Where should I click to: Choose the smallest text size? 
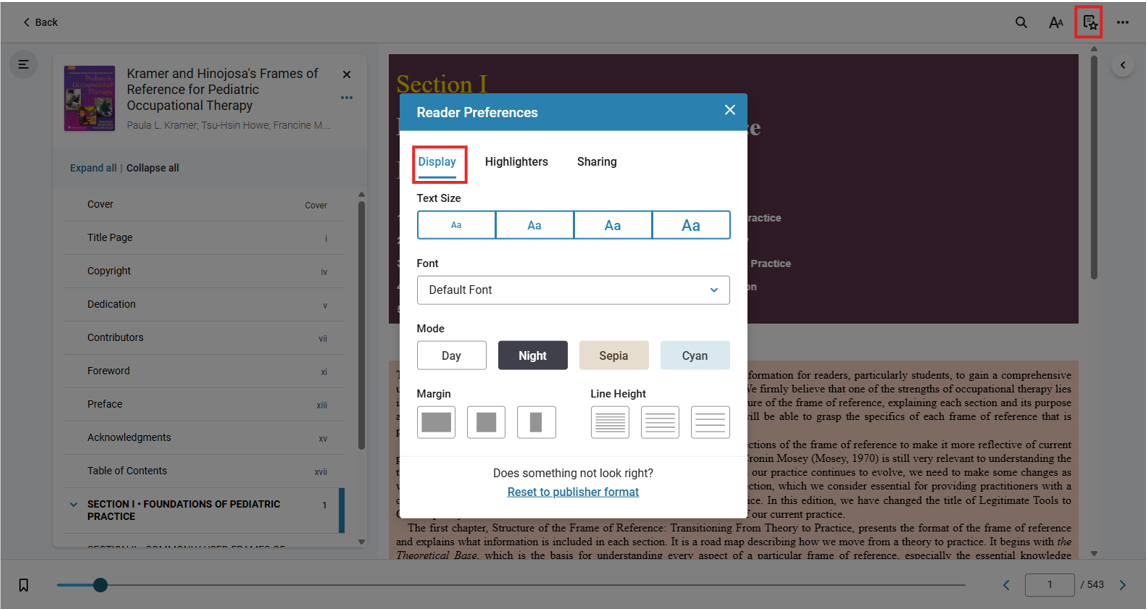pos(456,225)
